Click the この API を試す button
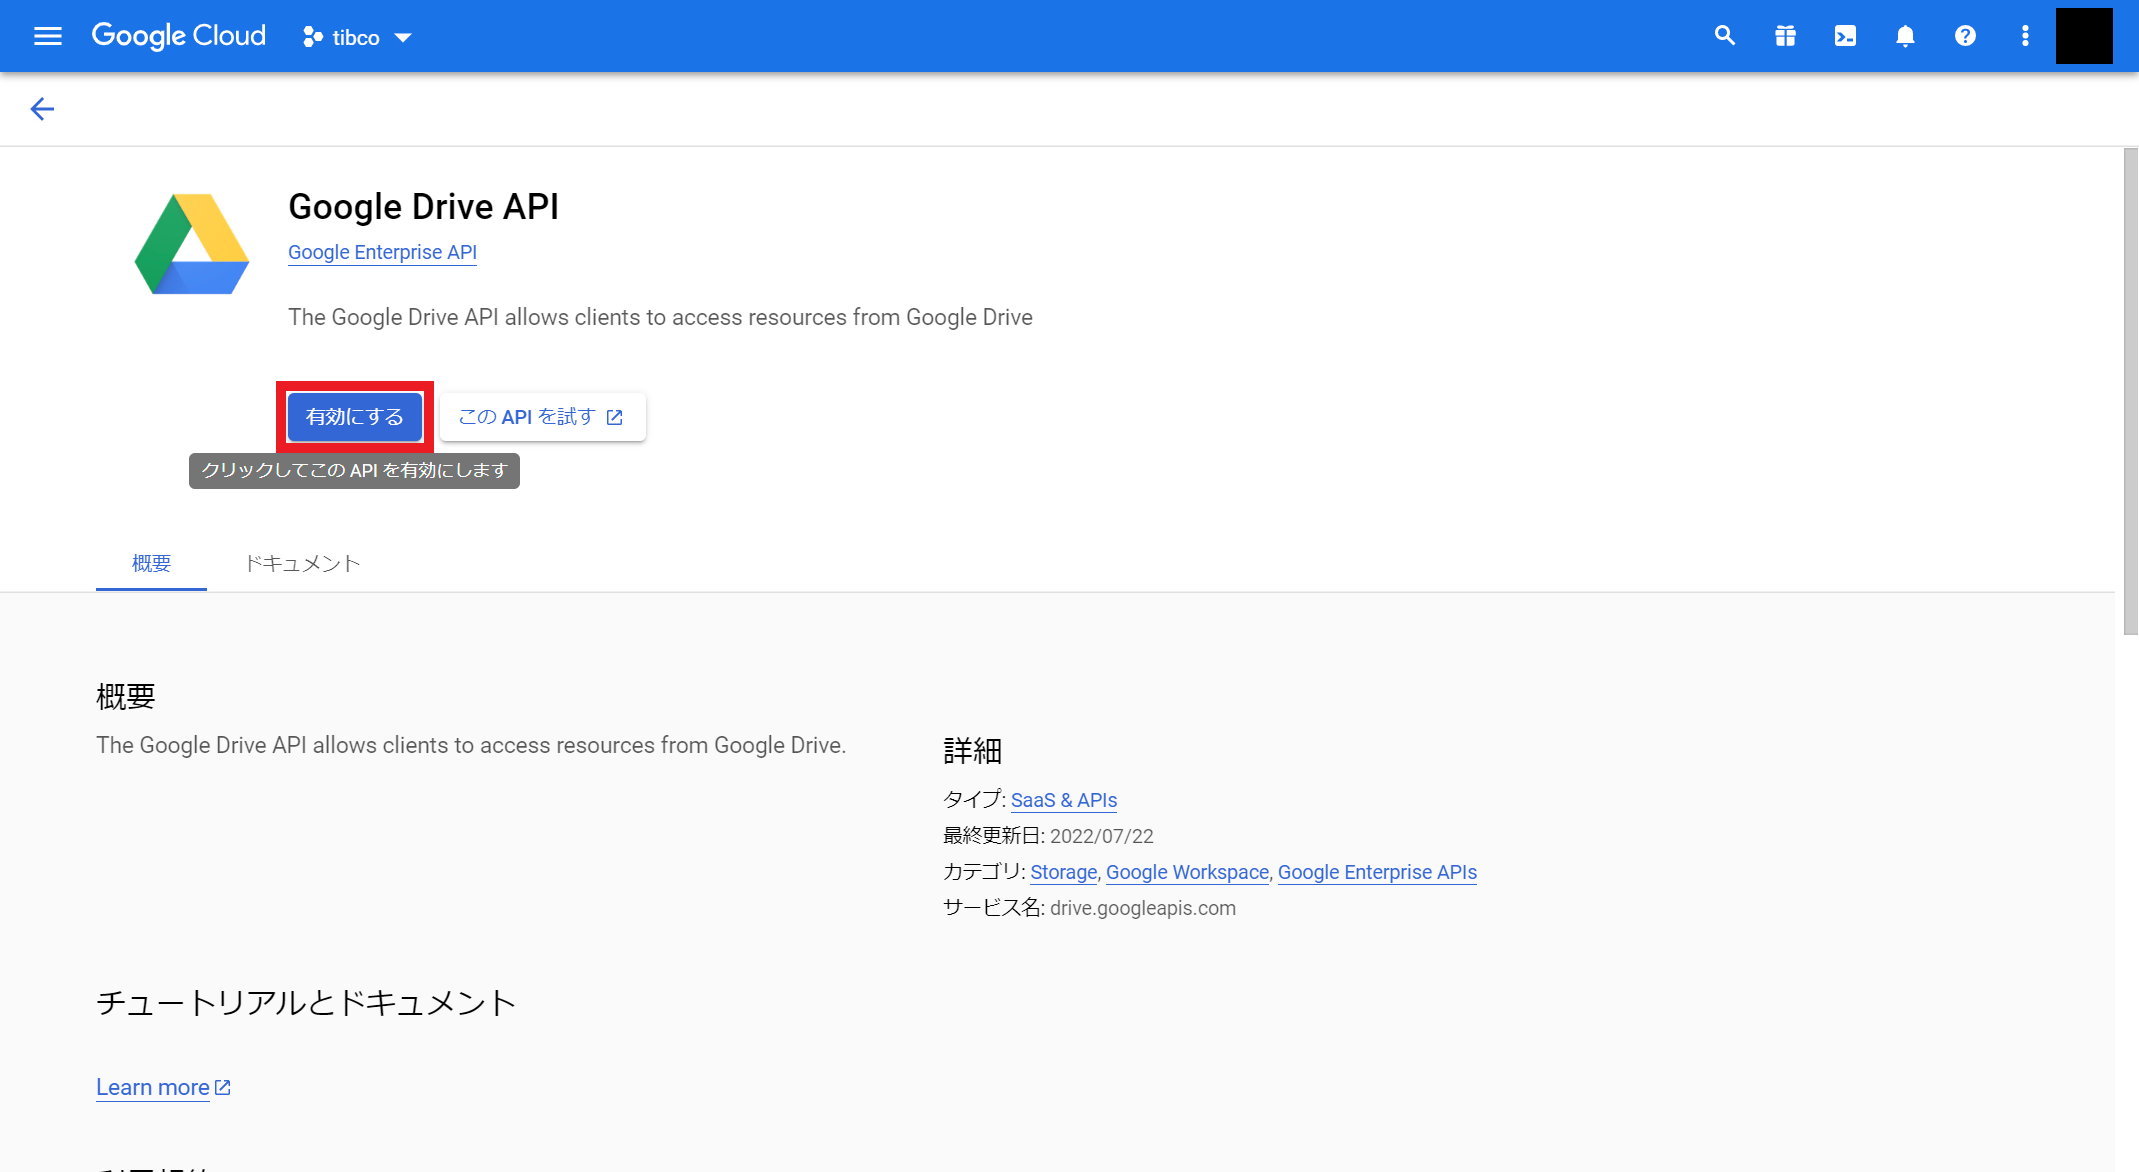The height and width of the screenshot is (1172, 2139). (542, 417)
